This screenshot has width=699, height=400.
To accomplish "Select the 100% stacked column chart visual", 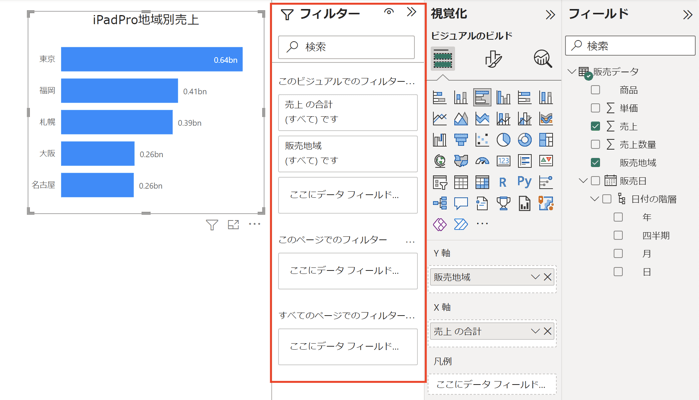I will (546, 97).
